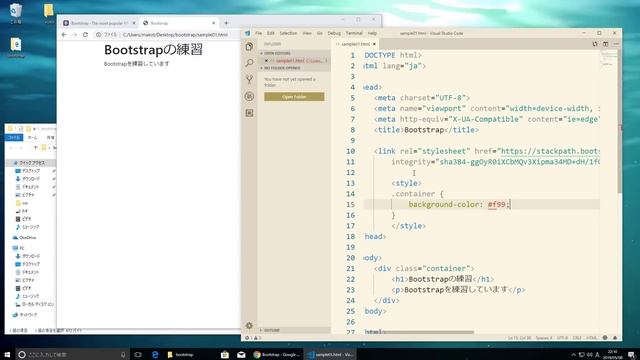This screenshot has width=640, height=360.
Task: Open the Debug menu in VS Code
Action: 334,33
